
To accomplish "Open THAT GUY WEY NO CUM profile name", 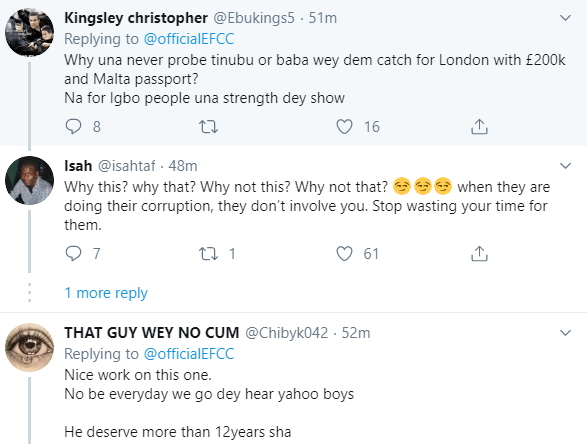I will point(152,332).
